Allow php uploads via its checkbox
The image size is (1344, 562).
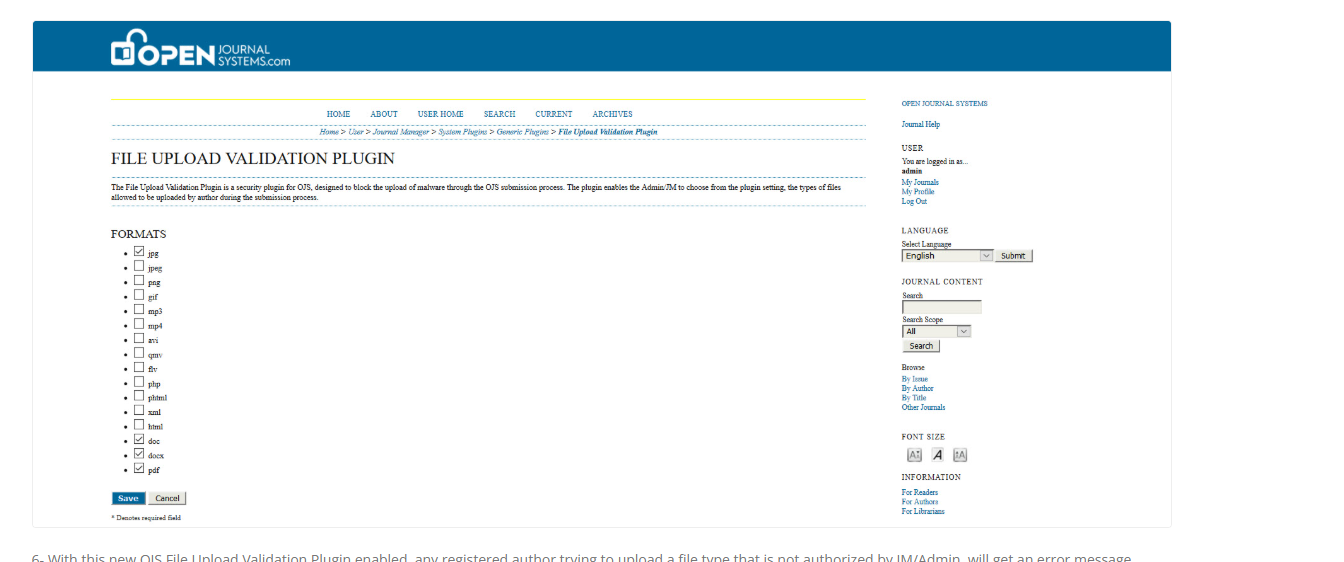pos(139,382)
